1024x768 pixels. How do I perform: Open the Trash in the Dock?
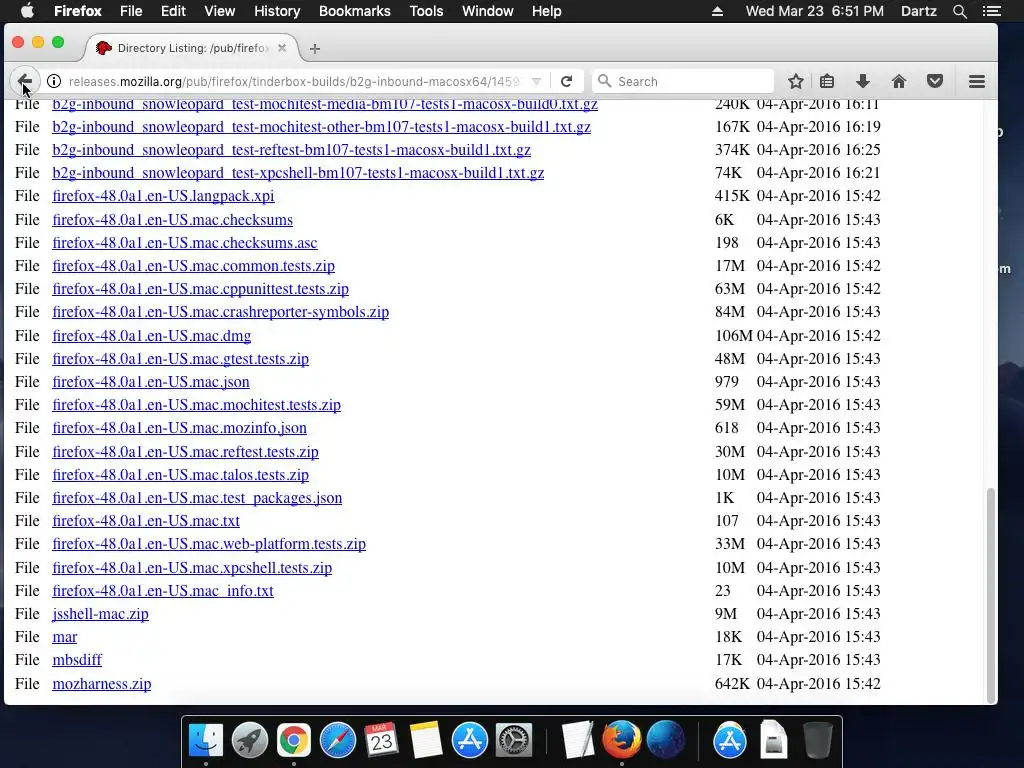(817, 741)
